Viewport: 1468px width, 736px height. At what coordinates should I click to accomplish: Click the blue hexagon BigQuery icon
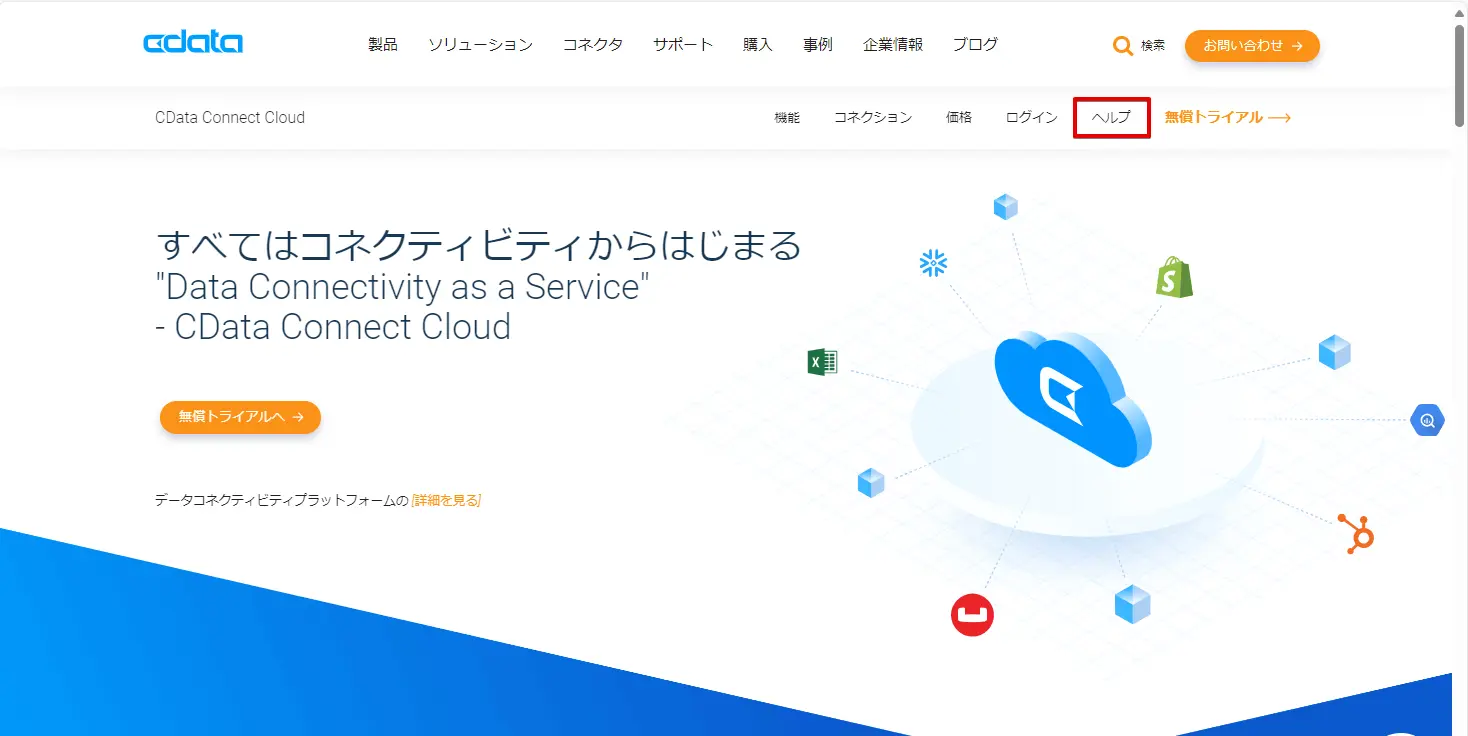[1427, 420]
